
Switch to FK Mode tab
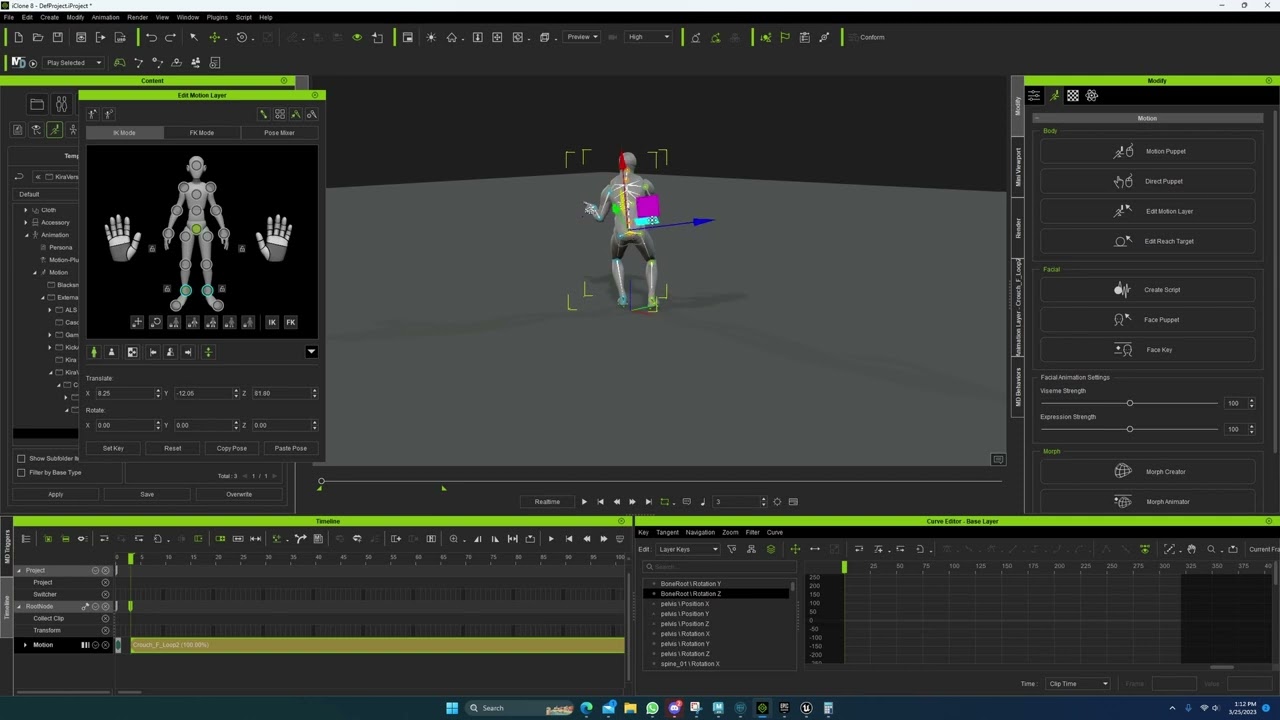click(202, 133)
